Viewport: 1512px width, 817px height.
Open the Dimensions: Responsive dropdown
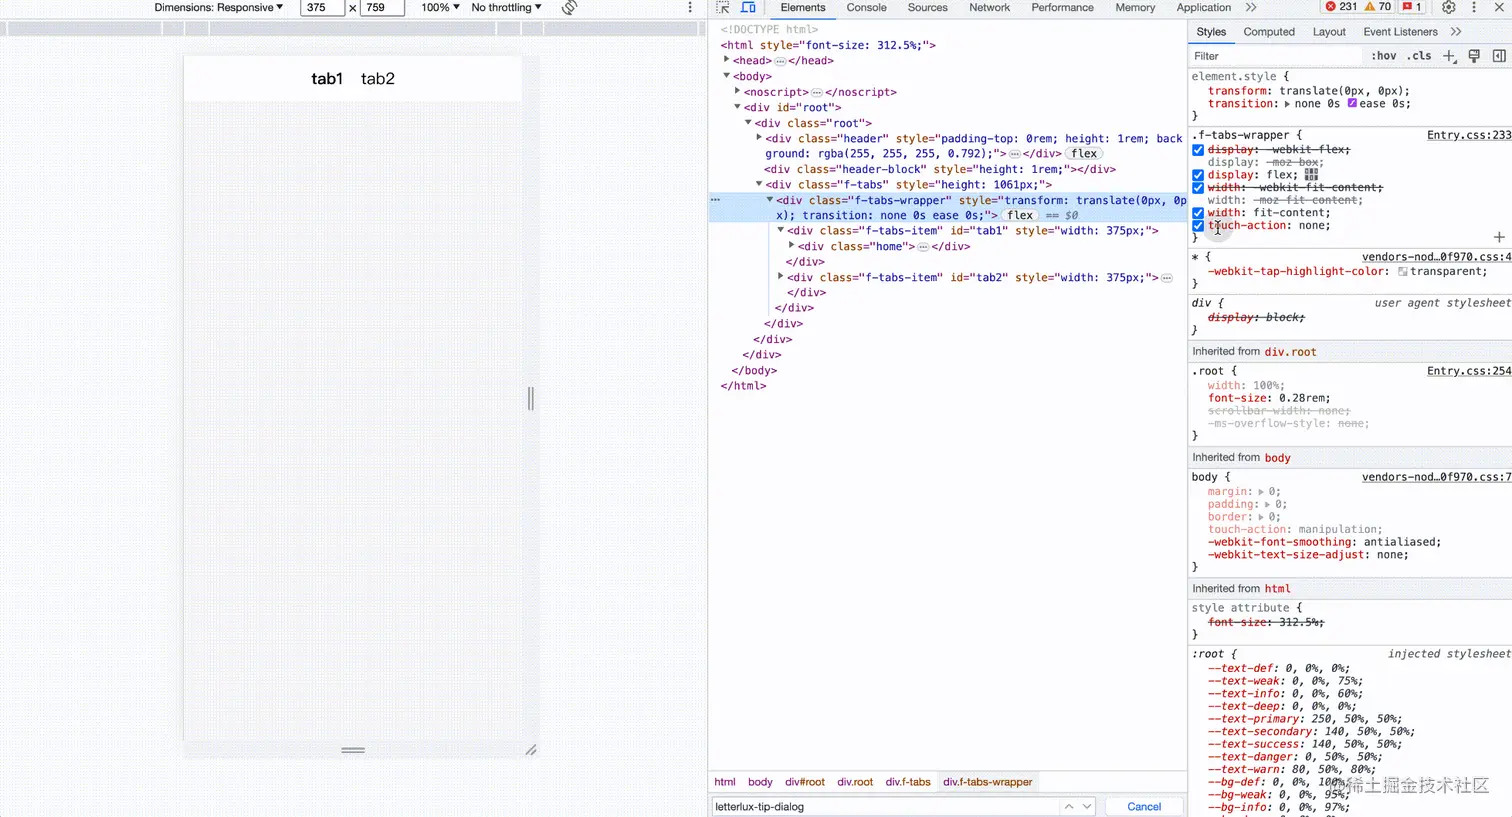(218, 7)
